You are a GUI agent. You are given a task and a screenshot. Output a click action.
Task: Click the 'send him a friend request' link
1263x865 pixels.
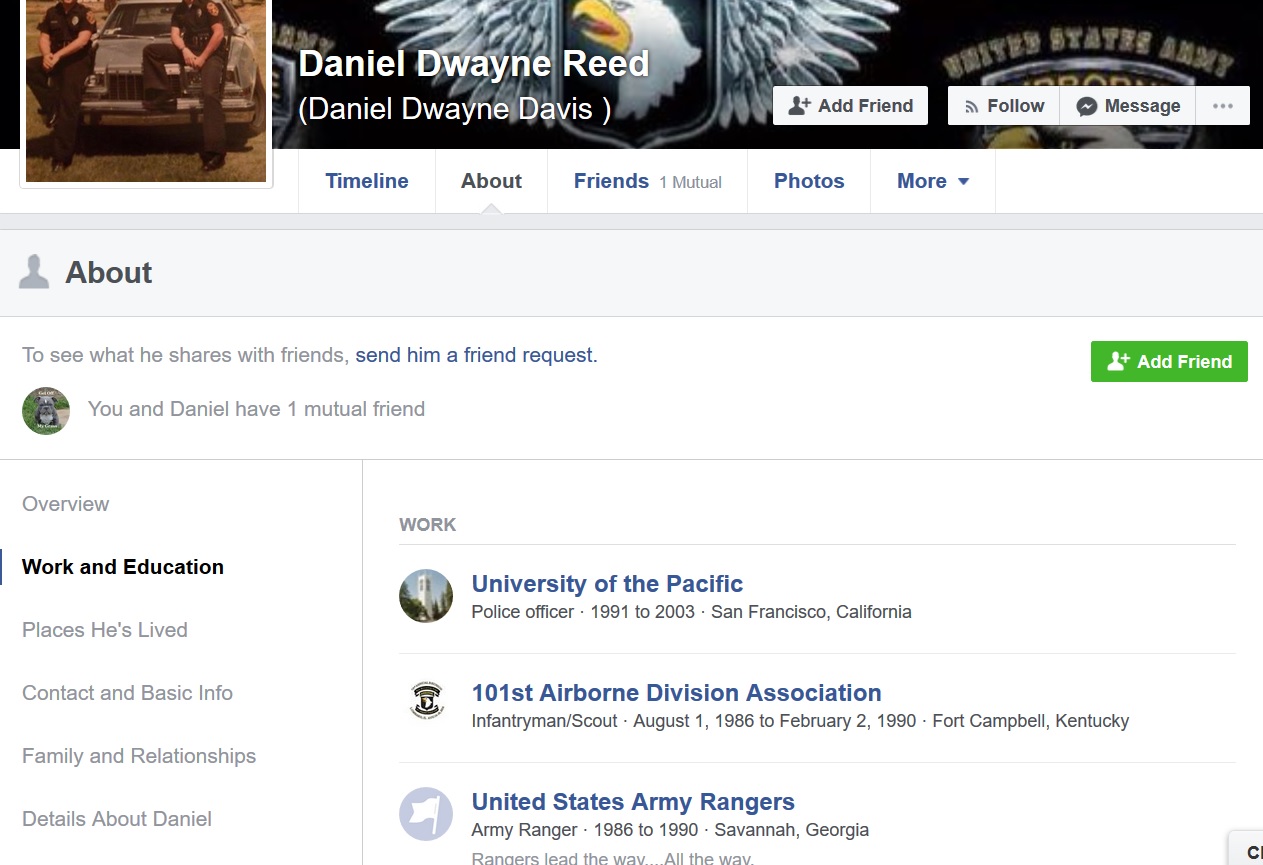point(474,355)
